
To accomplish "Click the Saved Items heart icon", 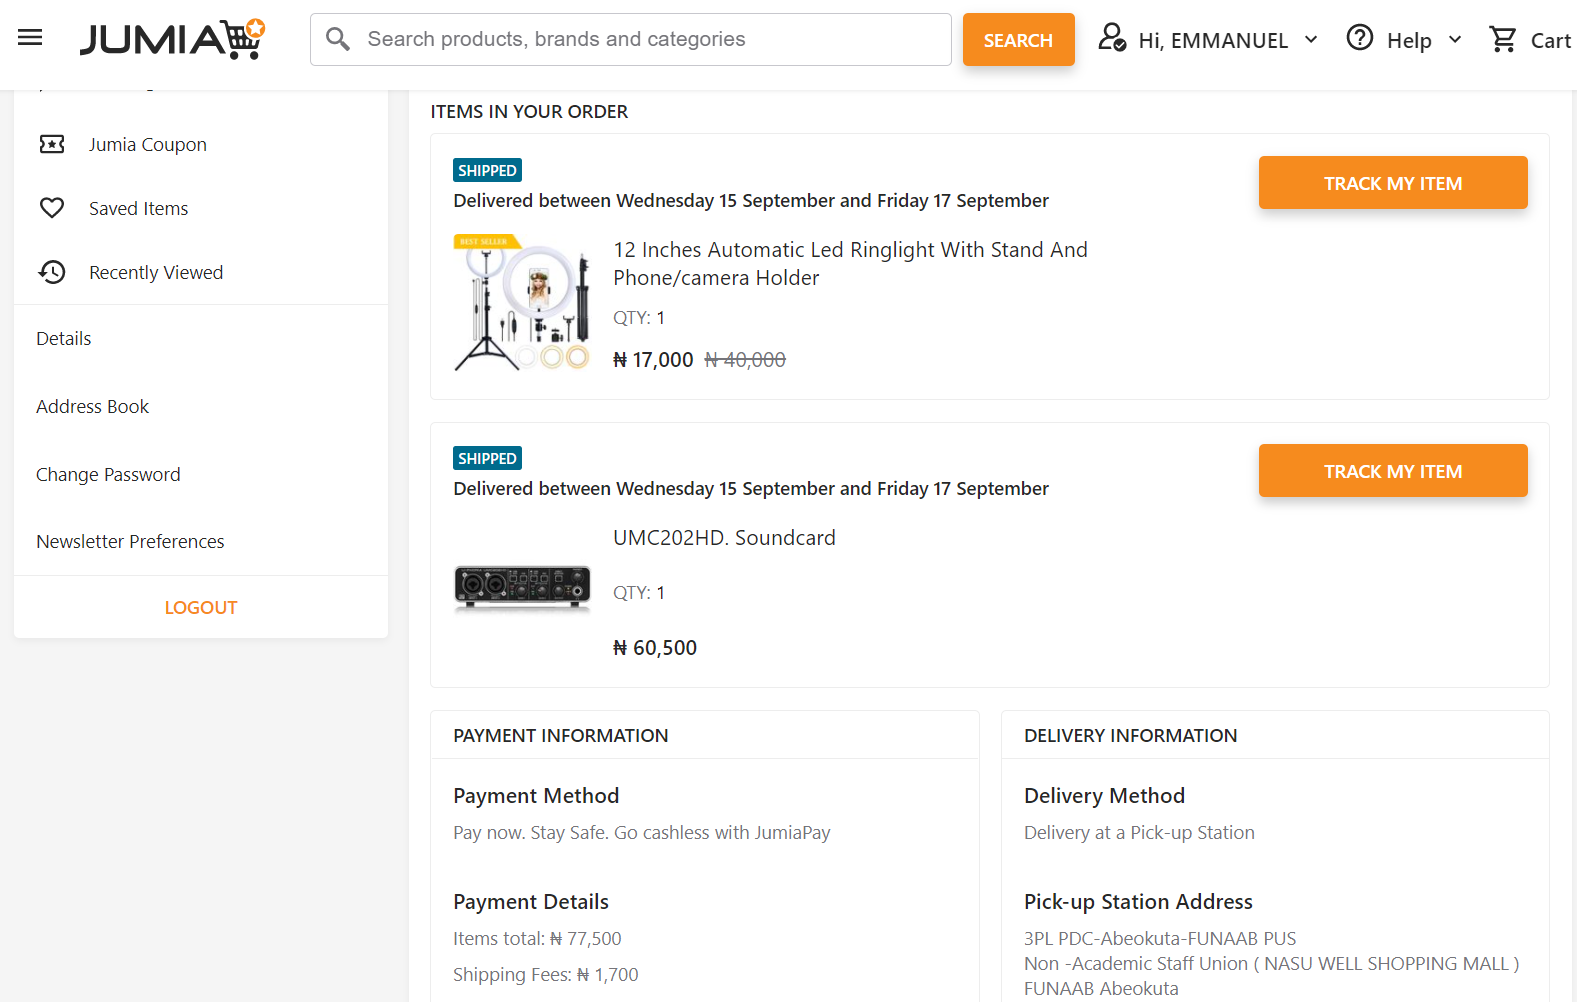I will pyautogui.click(x=52, y=208).
